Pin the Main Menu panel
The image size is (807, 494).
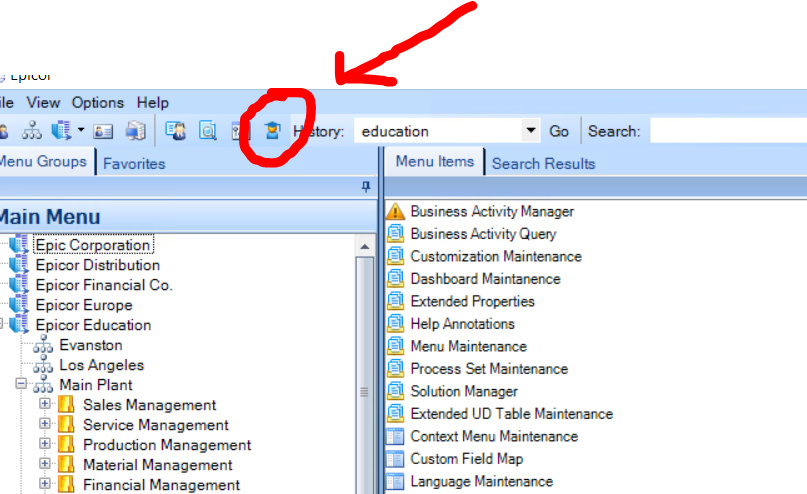(365, 186)
